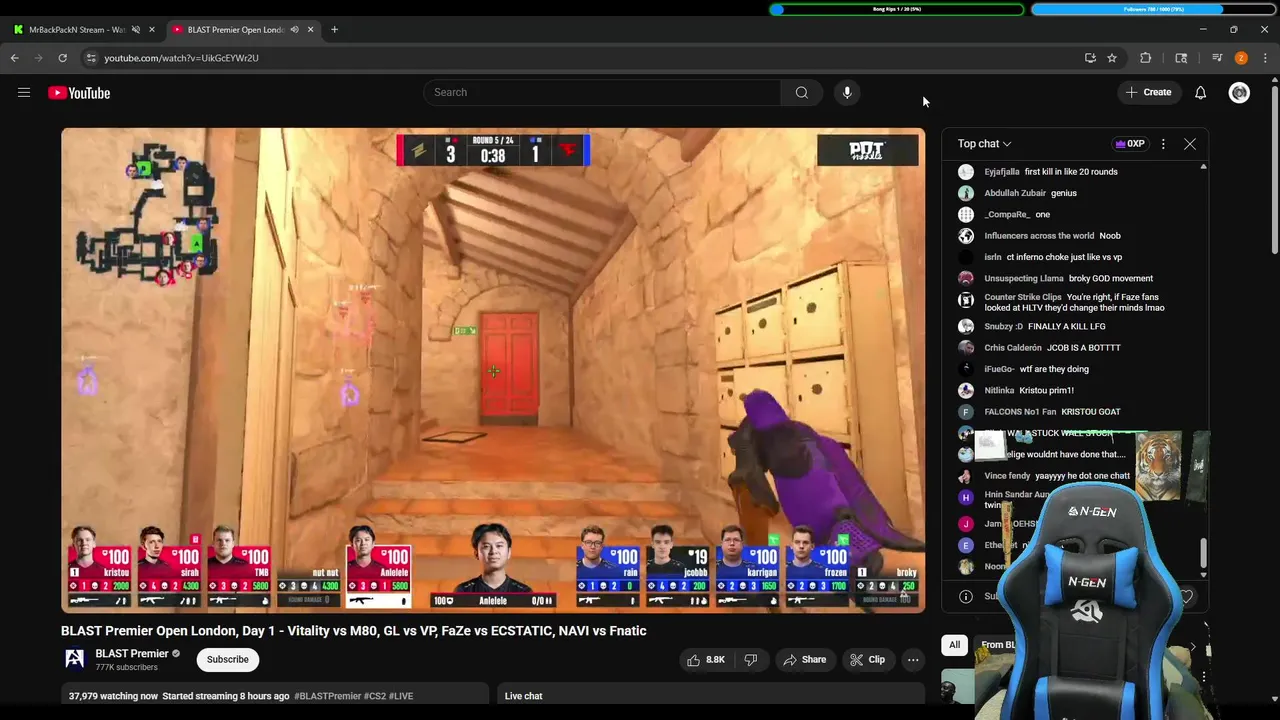Open more actions ellipsis below video

pyautogui.click(x=912, y=660)
